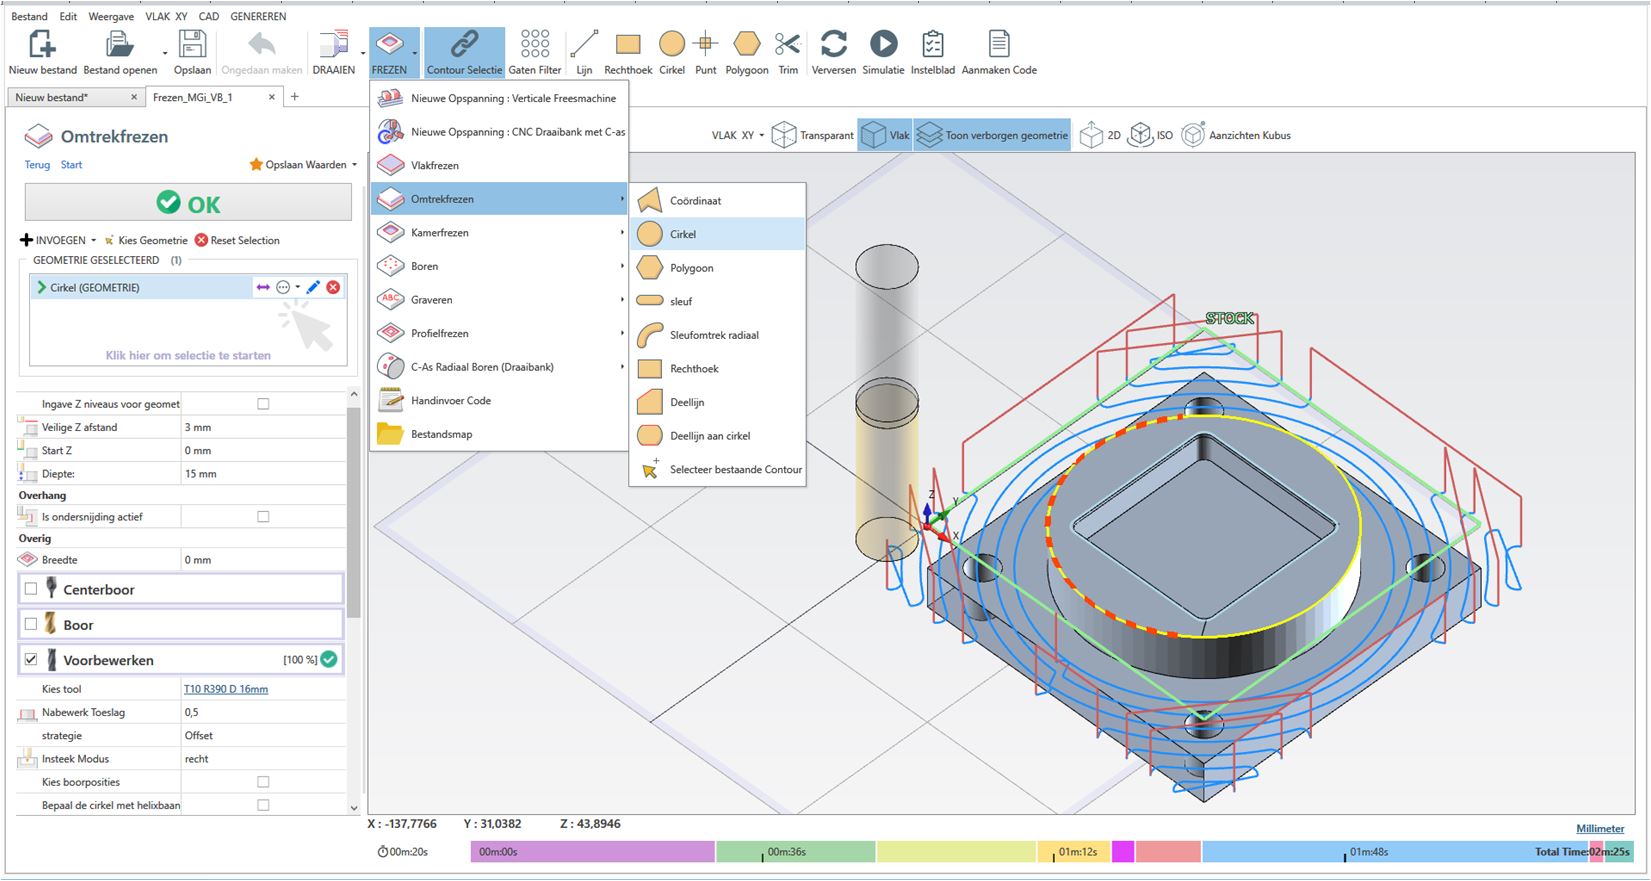Screen dimensions: 1651x881
Task: Click the Simulatie play icon
Action: click(883, 45)
